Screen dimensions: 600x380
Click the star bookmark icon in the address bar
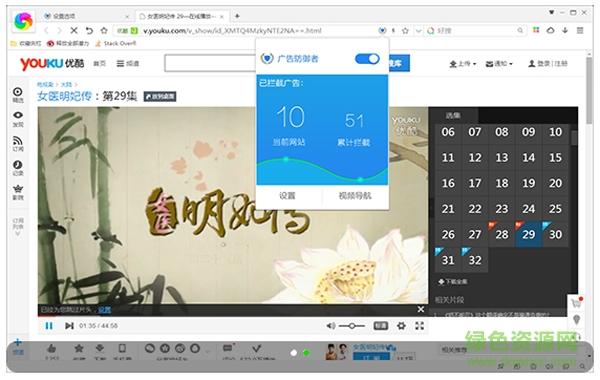(405, 31)
